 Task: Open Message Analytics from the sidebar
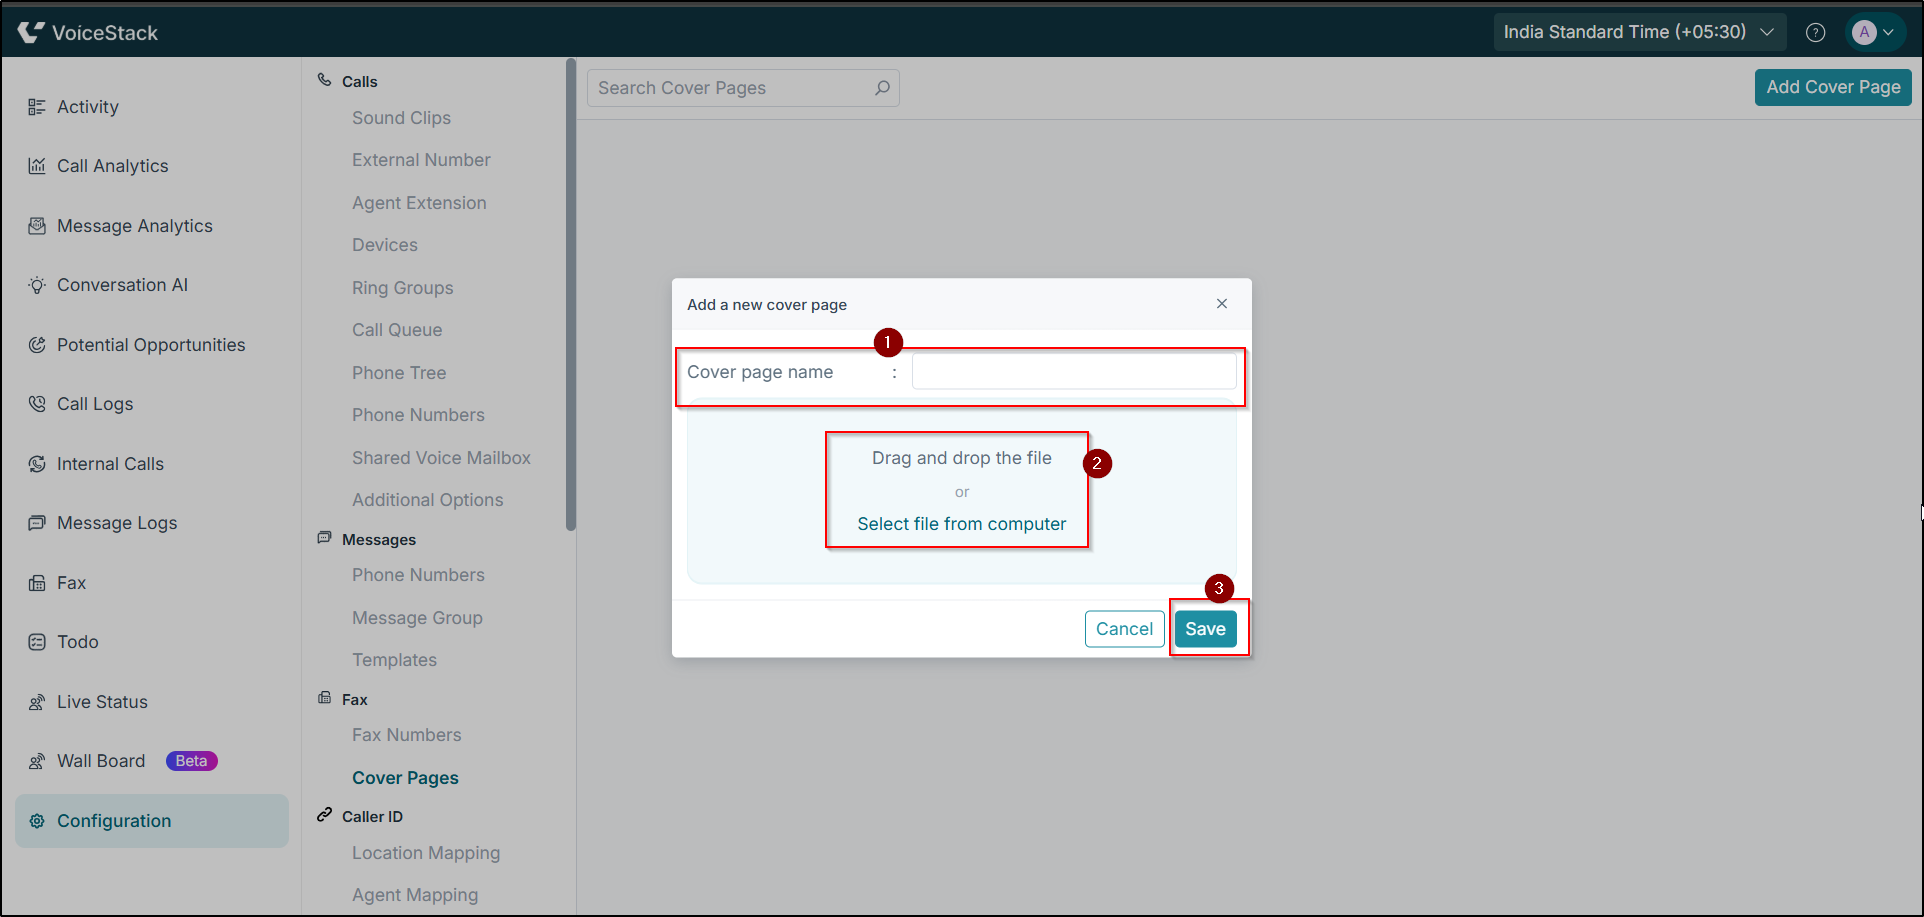coord(134,225)
